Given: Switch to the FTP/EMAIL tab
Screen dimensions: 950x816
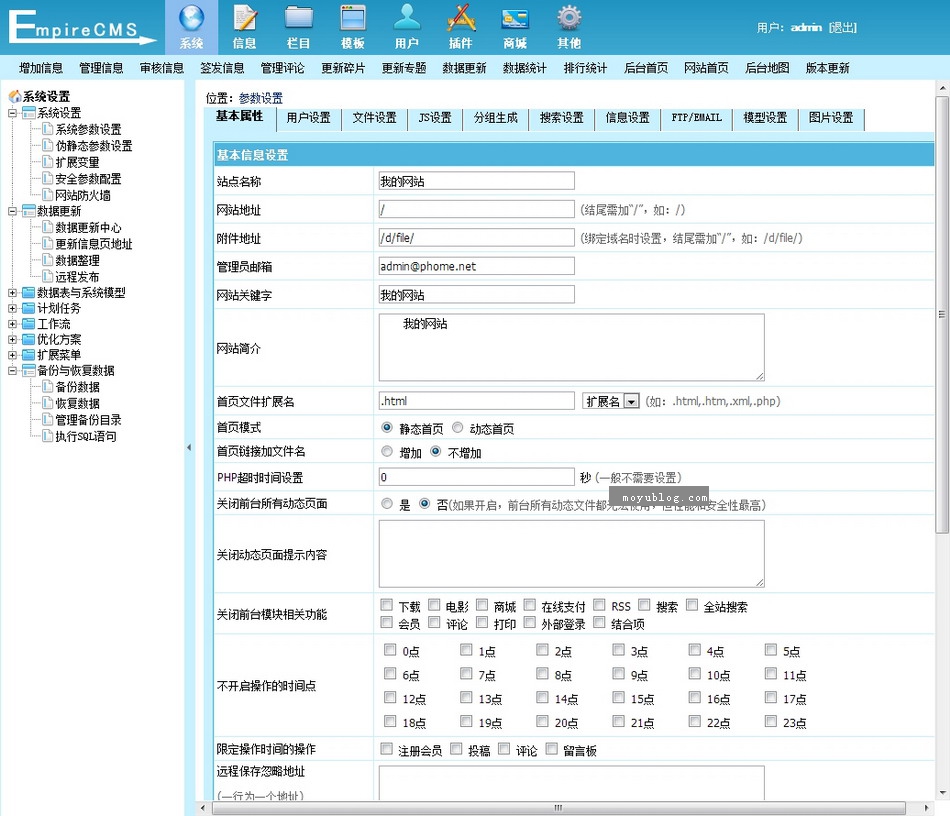Looking at the screenshot, I should (696, 118).
